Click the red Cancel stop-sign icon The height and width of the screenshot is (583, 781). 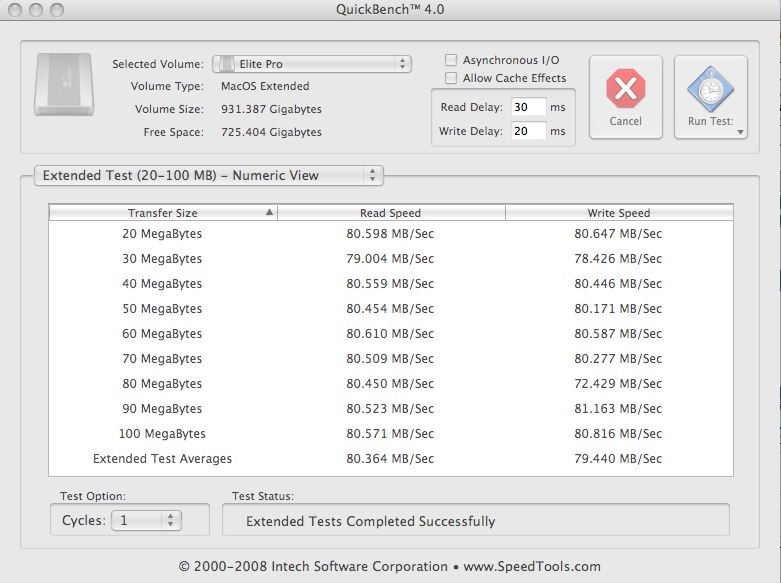626,89
